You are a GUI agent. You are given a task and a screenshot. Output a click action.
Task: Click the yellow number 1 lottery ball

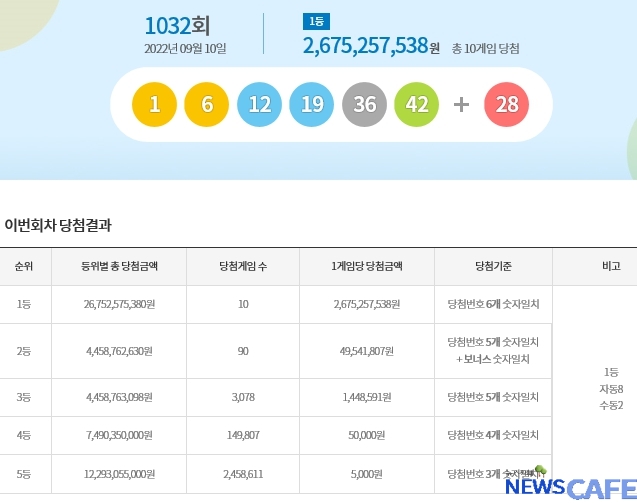point(154,104)
